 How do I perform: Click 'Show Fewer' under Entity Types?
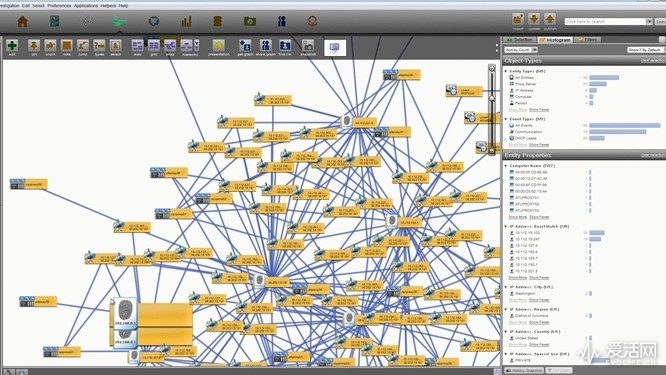click(x=539, y=110)
